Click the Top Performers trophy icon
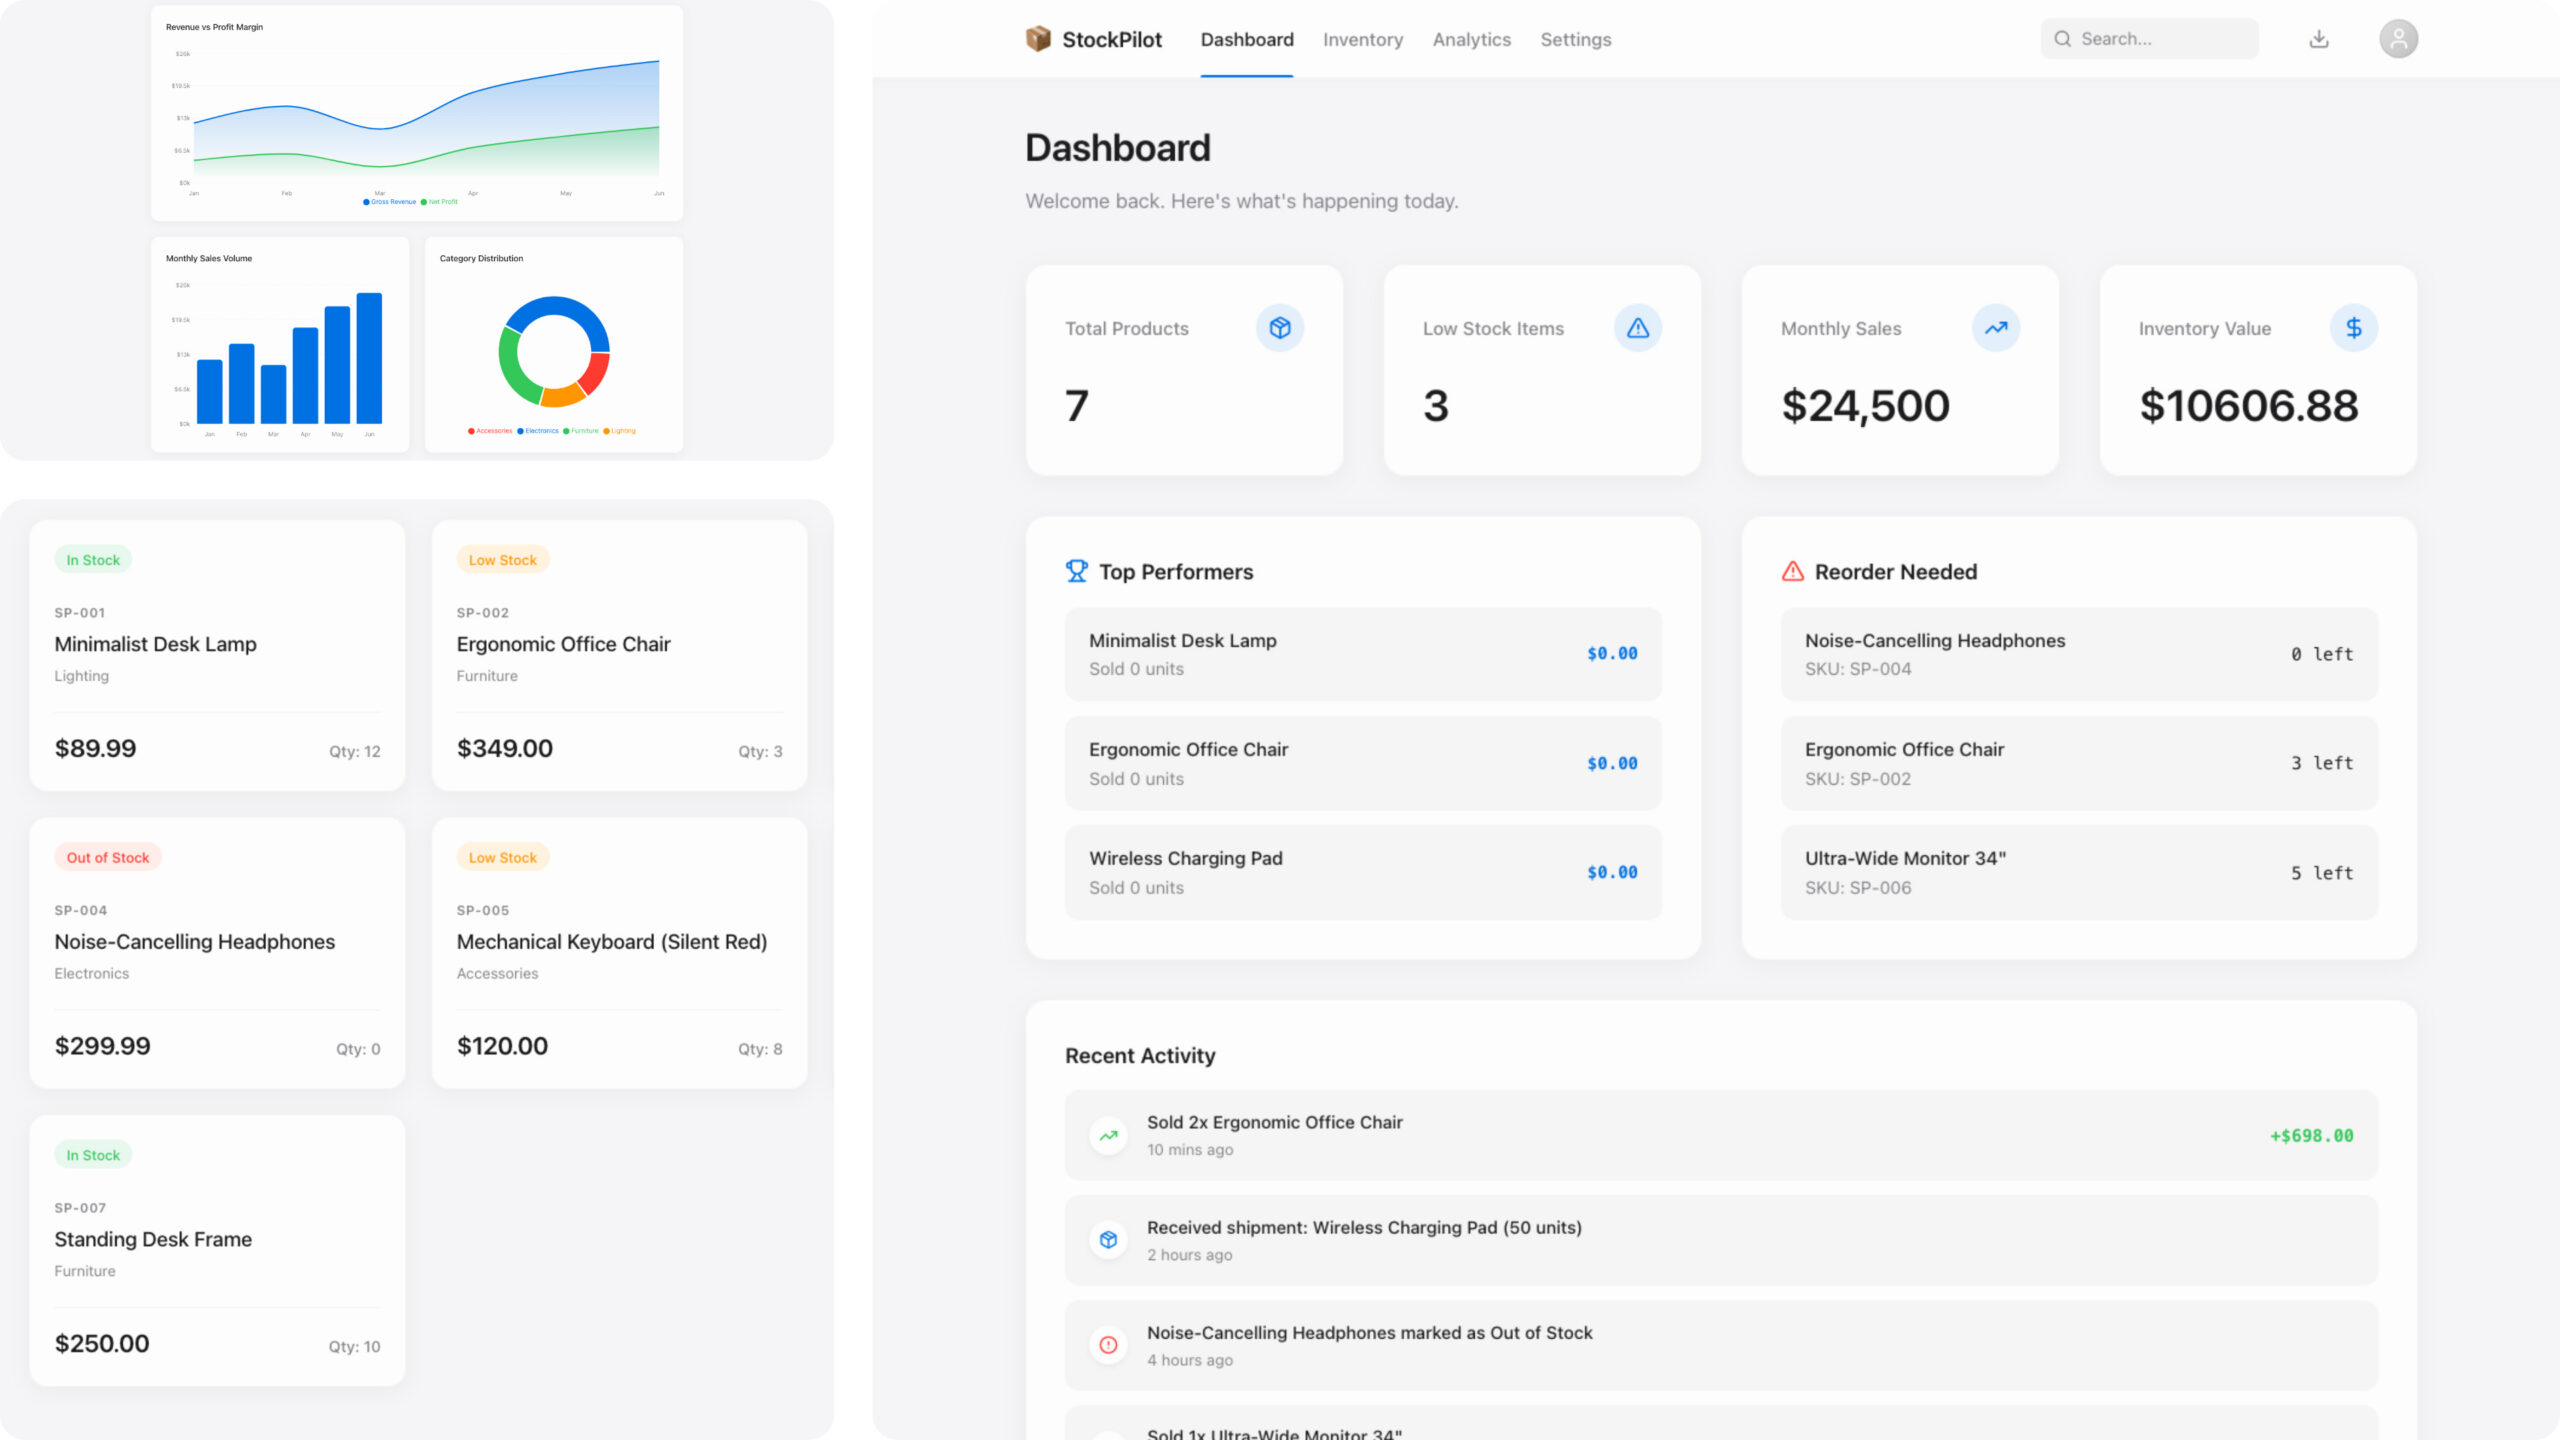The width and height of the screenshot is (2560, 1440). pyautogui.click(x=1077, y=571)
